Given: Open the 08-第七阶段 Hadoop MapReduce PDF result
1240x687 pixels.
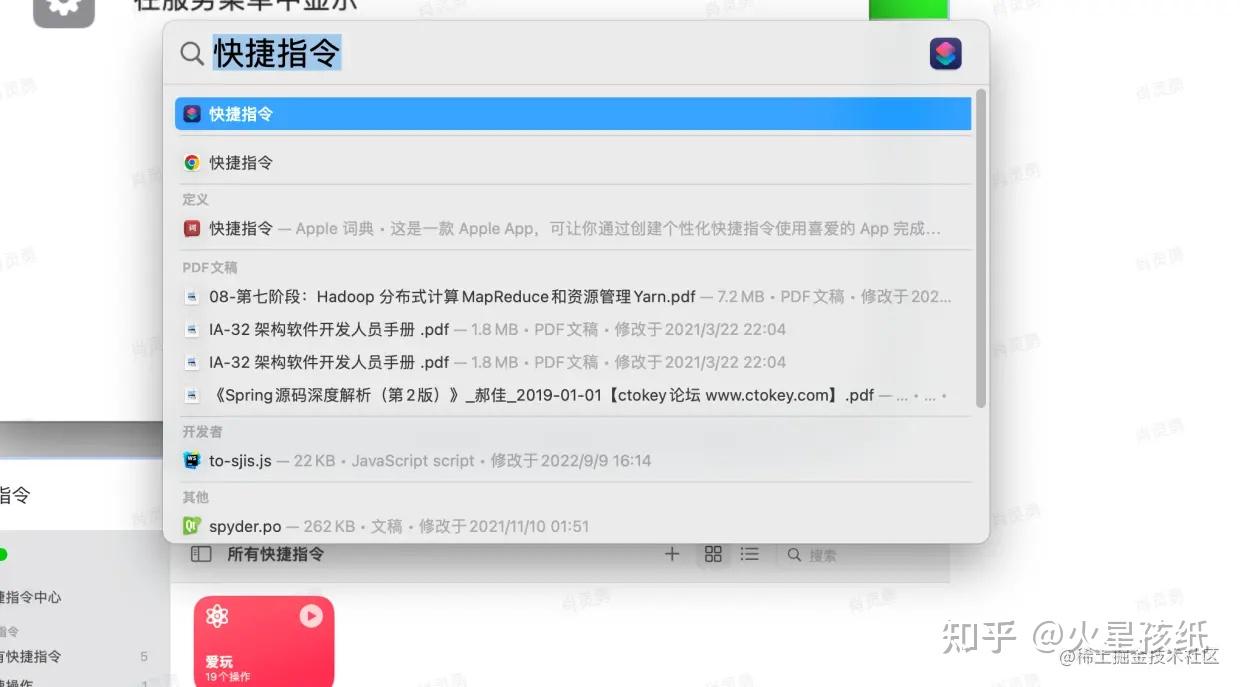Looking at the screenshot, I should (573, 296).
